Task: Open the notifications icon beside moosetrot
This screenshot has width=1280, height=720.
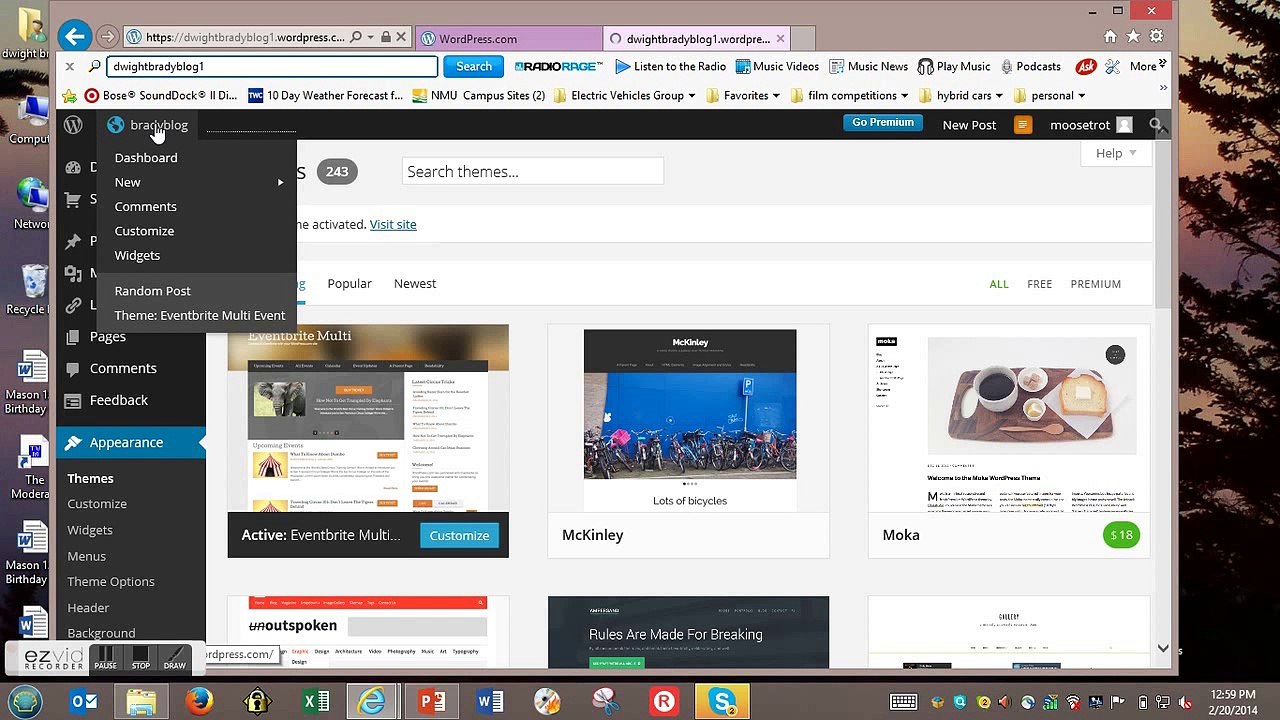Action: click(x=1023, y=125)
